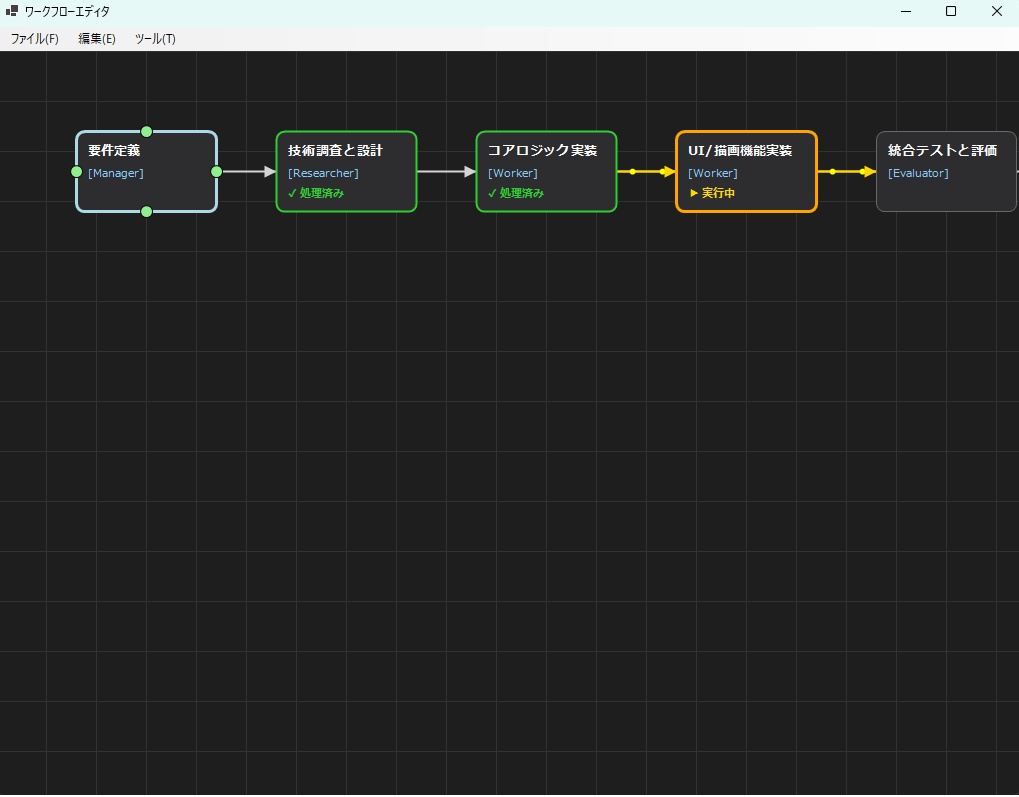Select the コアロジック実装 node
Image resolution: width=1019 pixels, height=797 pixels.
[547, 172]
